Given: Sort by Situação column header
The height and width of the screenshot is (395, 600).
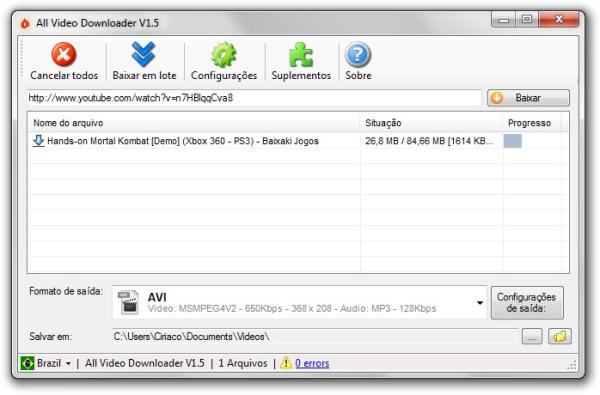Looking at the screenshot, I should pyautogui.click(x=431, y=123).
